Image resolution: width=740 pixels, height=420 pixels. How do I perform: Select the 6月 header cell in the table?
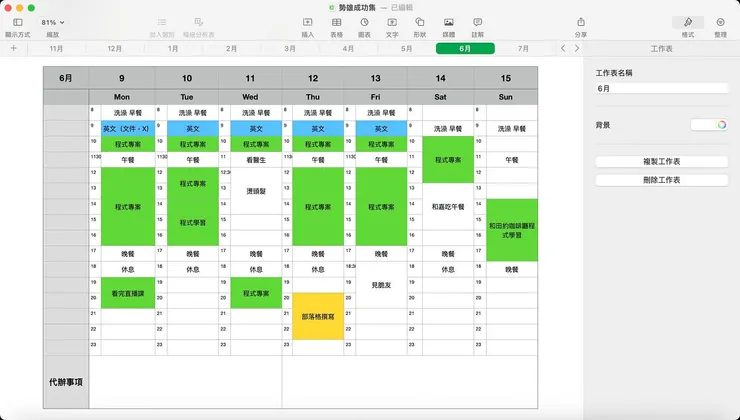(x=66, y=78)
